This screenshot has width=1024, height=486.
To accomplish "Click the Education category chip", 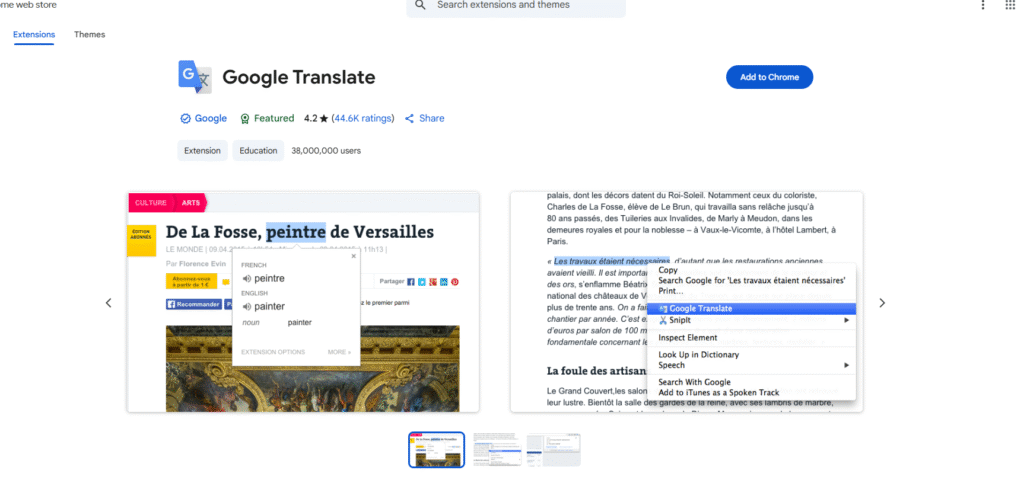I will click(x=258, y=151).
